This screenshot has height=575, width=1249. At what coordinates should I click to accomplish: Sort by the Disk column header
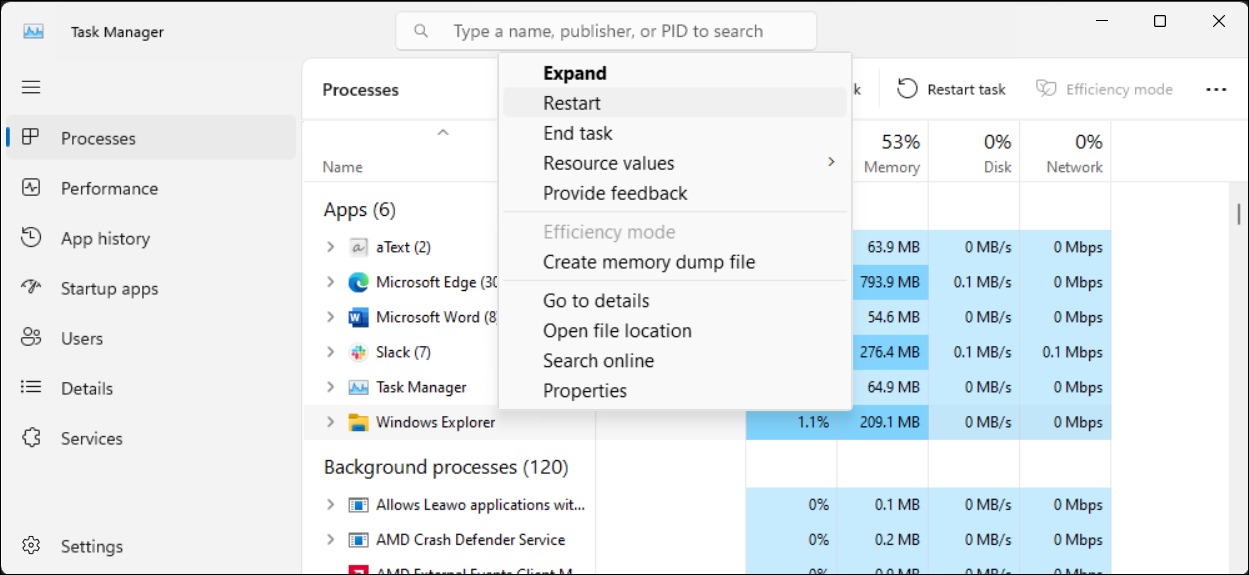[x=974, y=152]
